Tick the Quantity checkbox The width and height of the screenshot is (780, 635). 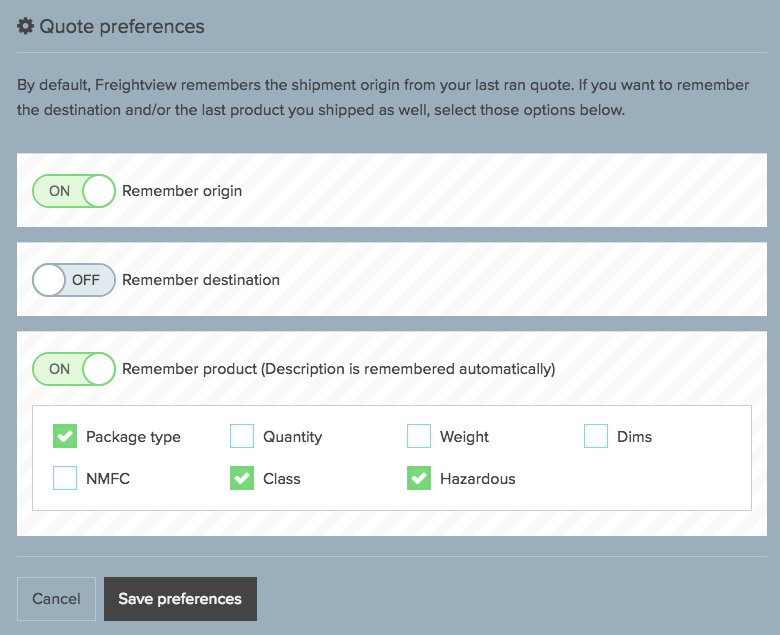click(242, 436)
